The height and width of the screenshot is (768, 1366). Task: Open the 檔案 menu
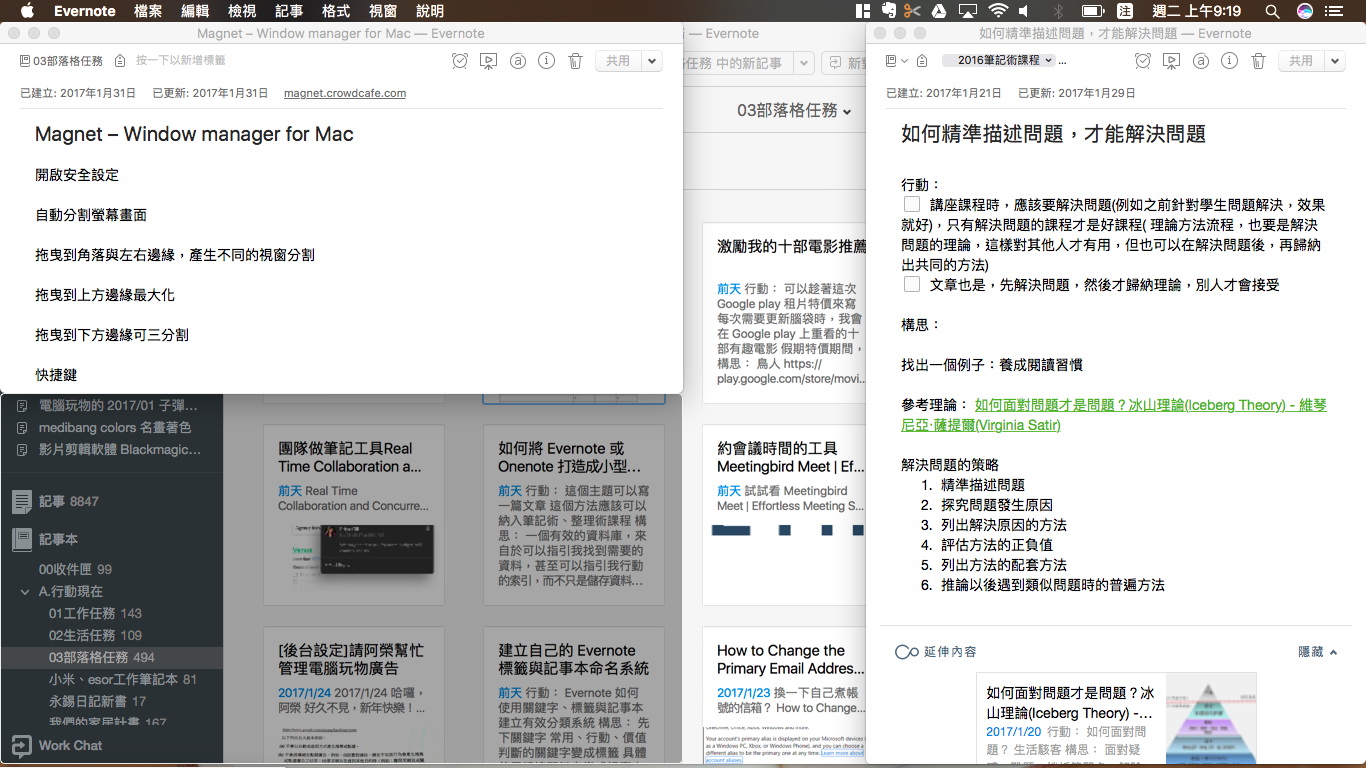click(148, 11)
